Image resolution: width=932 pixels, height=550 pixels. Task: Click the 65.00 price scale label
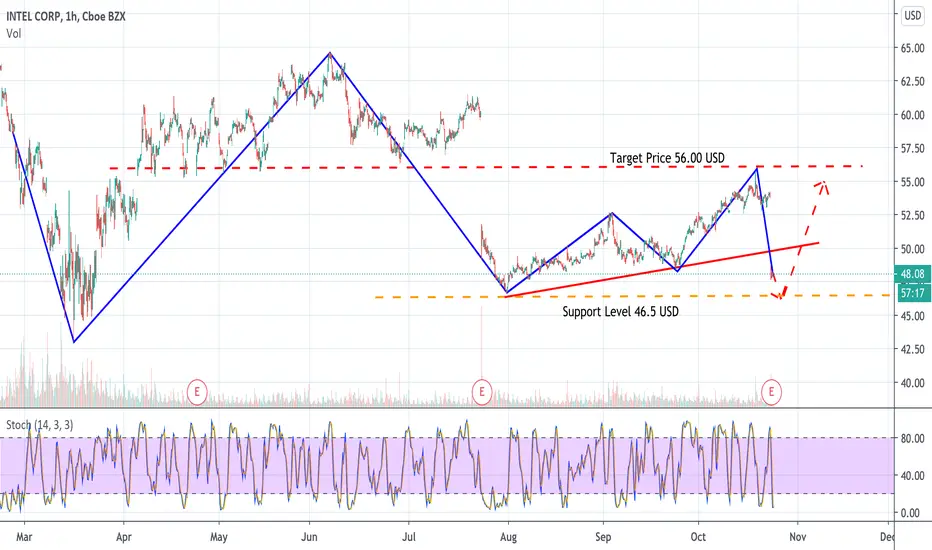tap(912, 48)
